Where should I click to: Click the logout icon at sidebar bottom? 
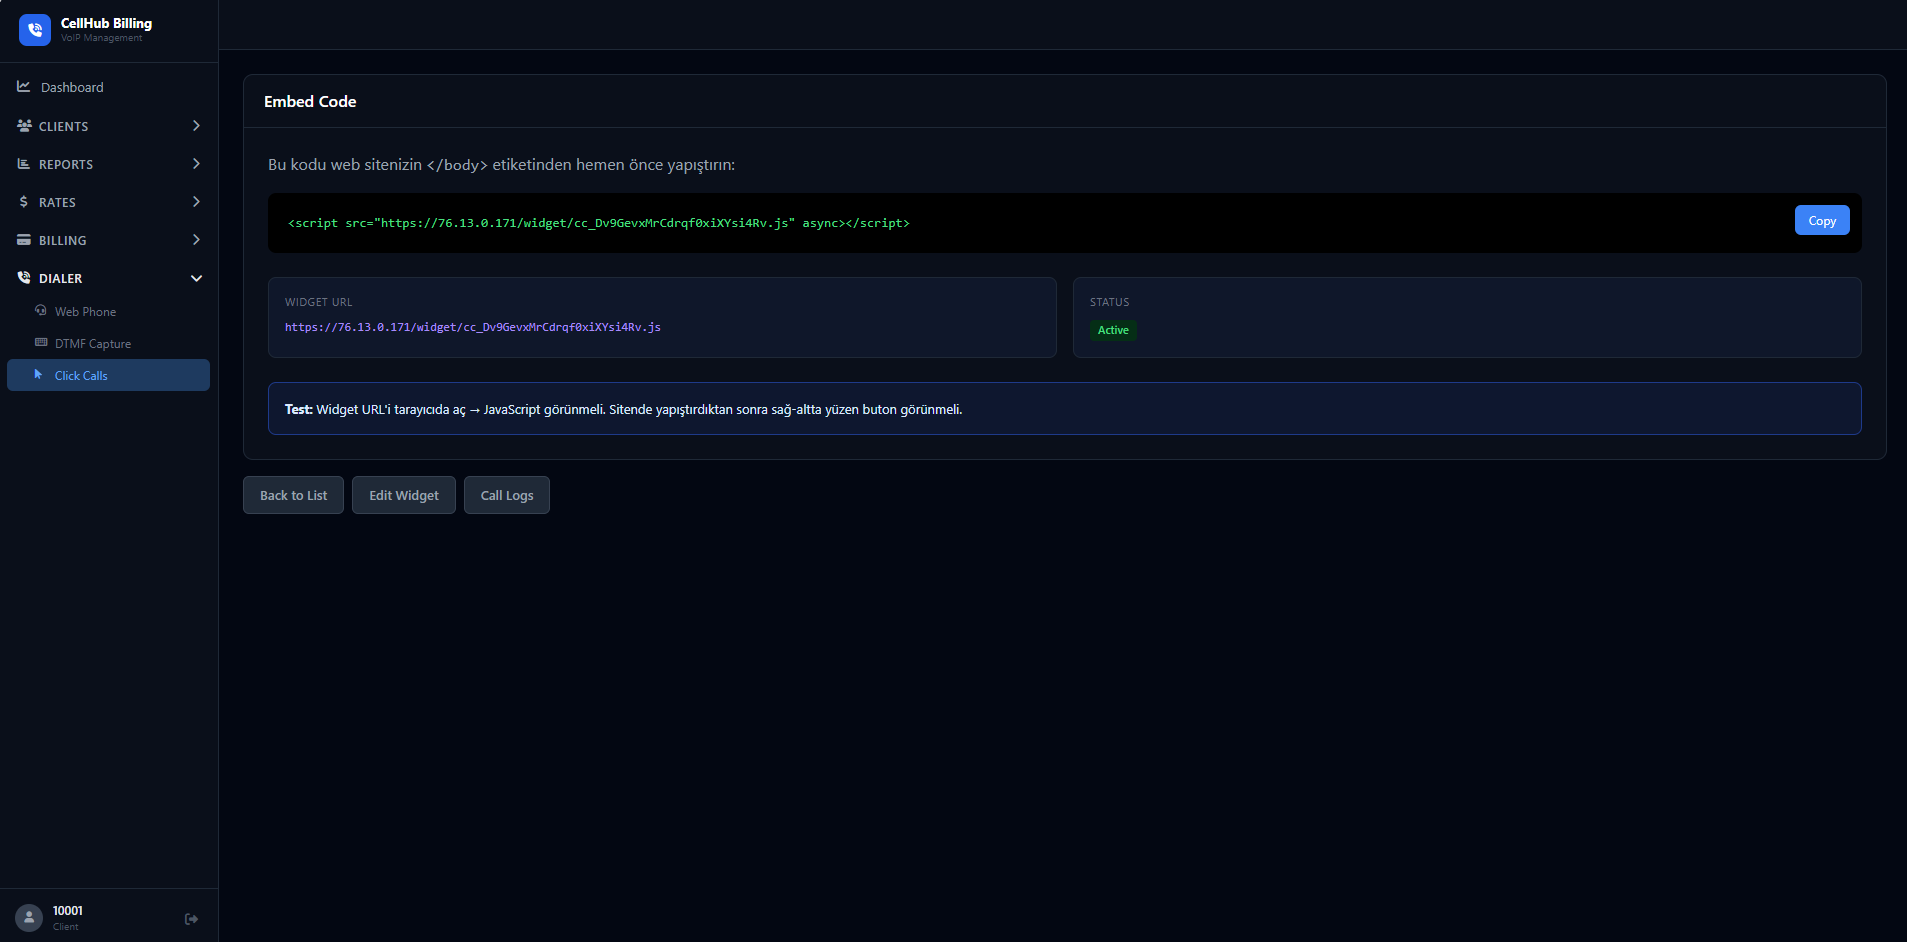191,919
